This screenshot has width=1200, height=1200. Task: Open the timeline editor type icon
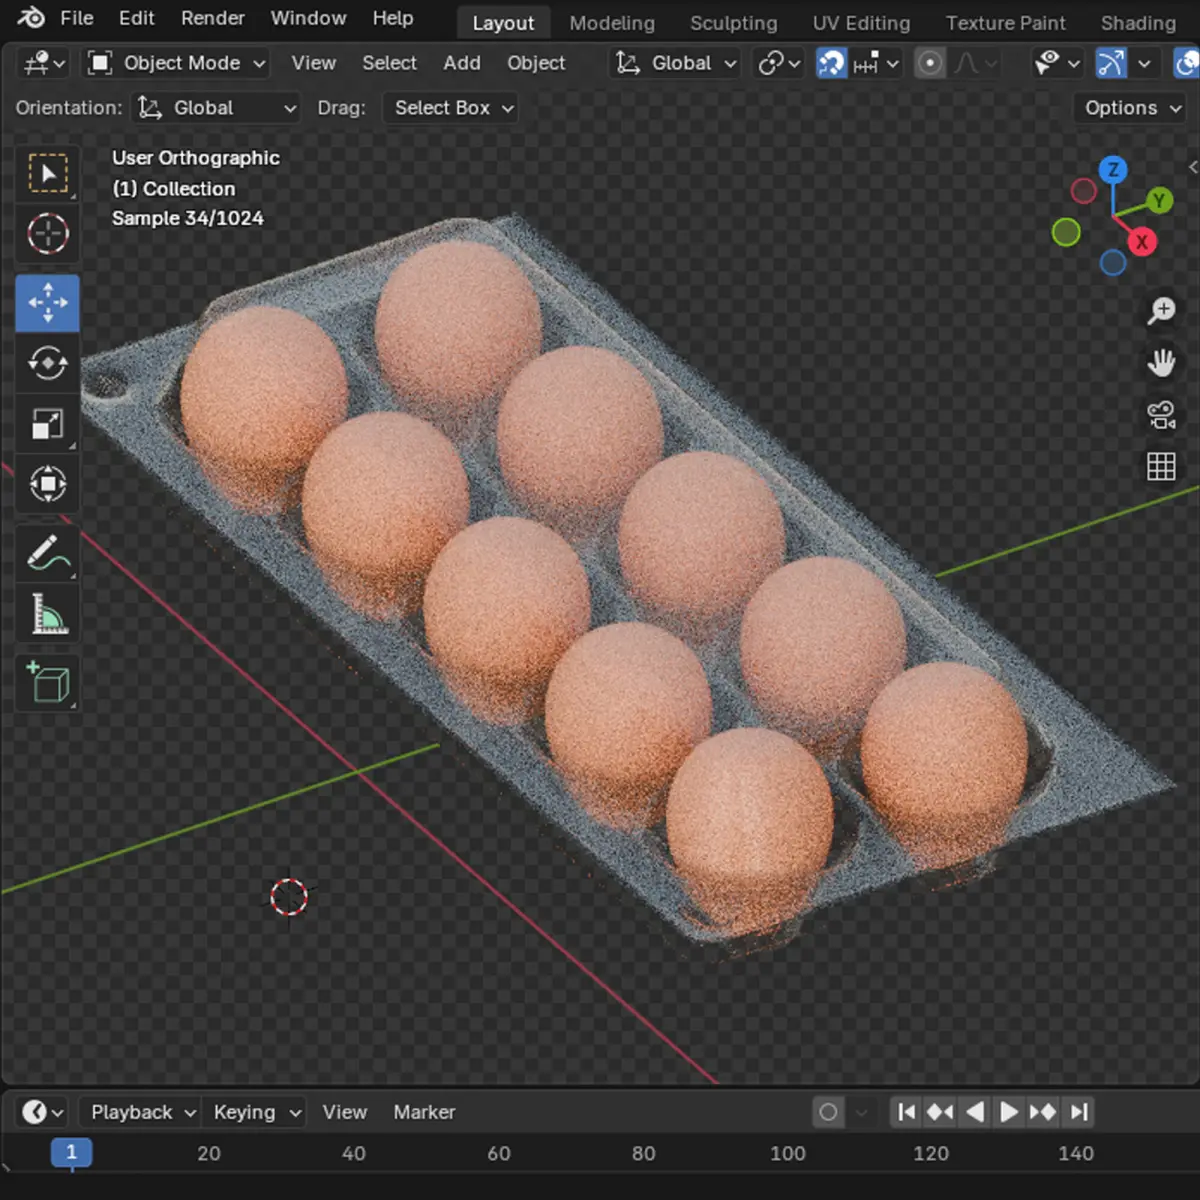[x=42, y=1112]
